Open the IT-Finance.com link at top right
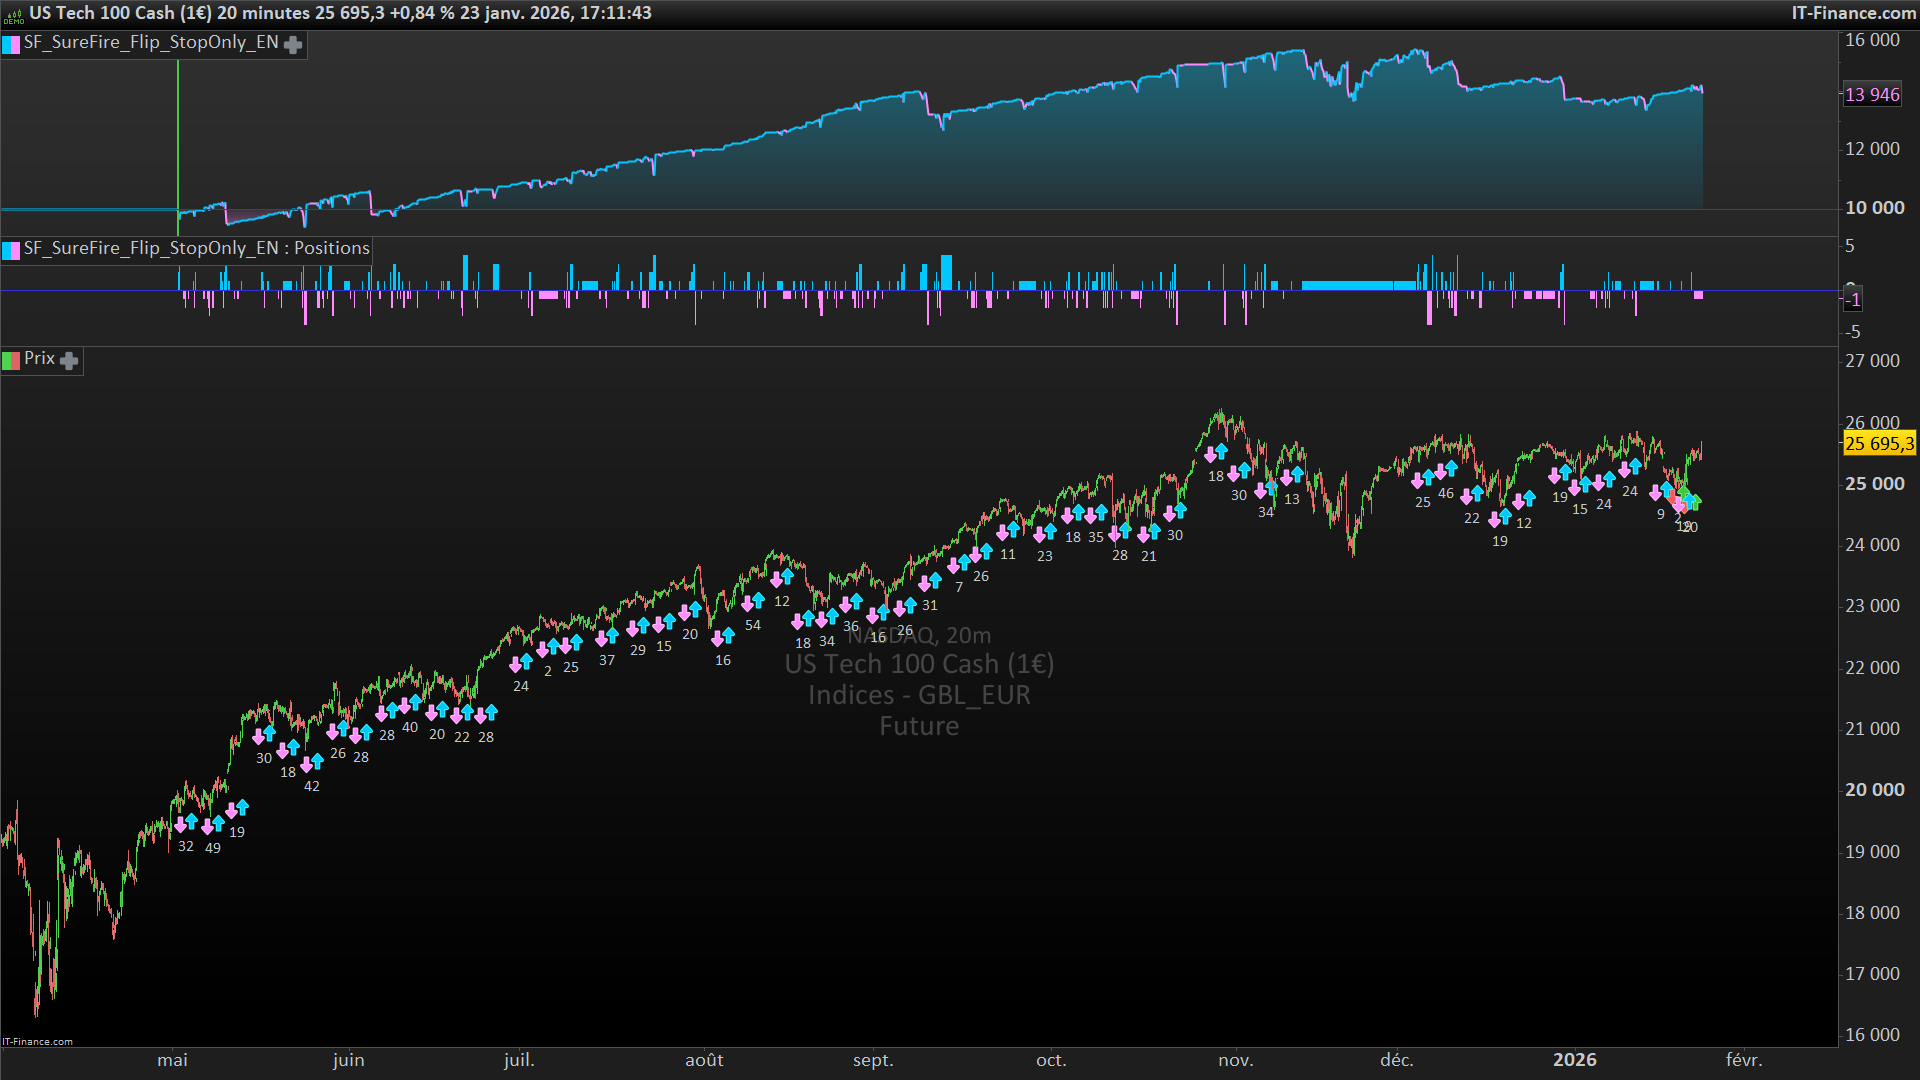Image resolution: width=1920 pixels, height=1080 pixels. (x=1853, y=13)
